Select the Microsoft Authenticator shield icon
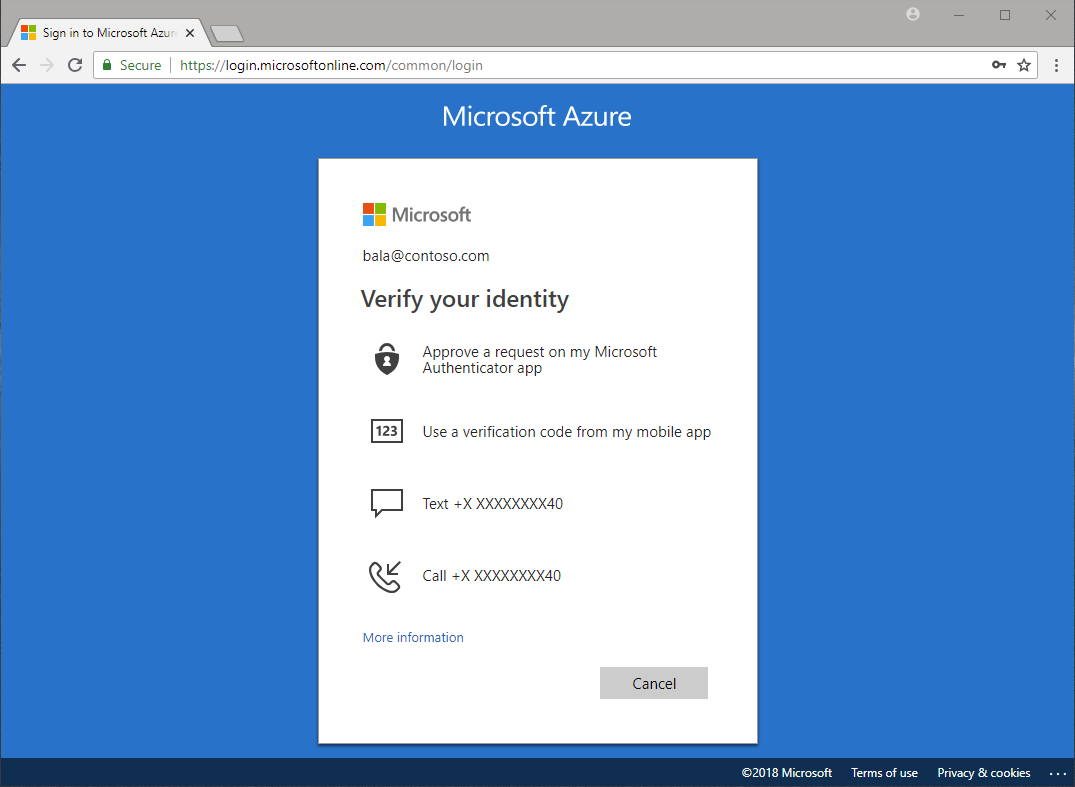 386,359
